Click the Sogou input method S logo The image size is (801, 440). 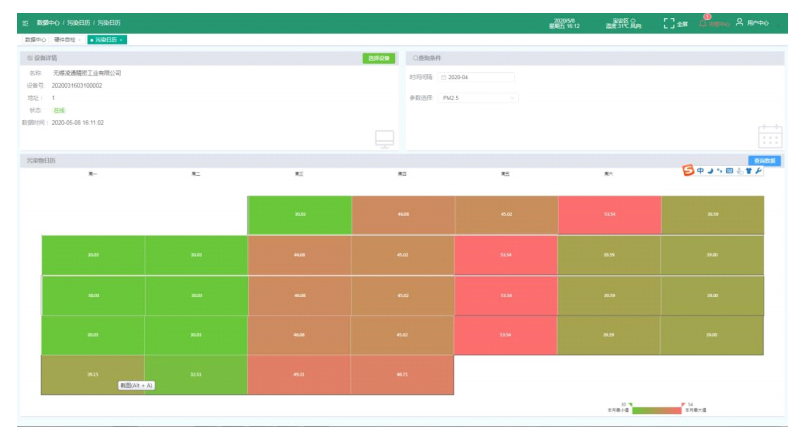click(x=688, y=170)
